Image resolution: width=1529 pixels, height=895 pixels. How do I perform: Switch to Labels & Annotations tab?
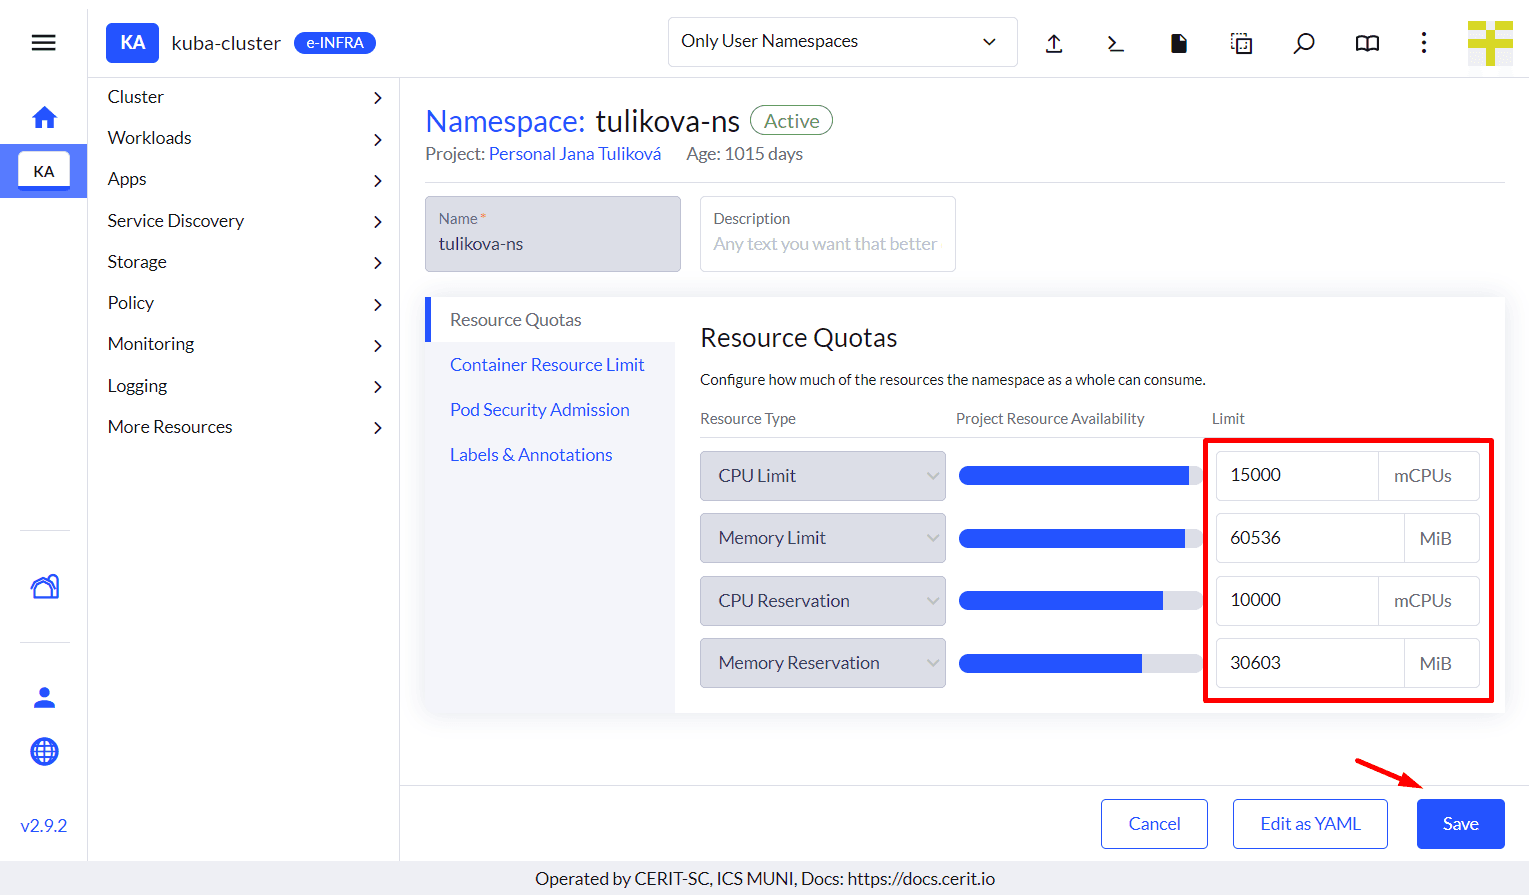(531, 455)
